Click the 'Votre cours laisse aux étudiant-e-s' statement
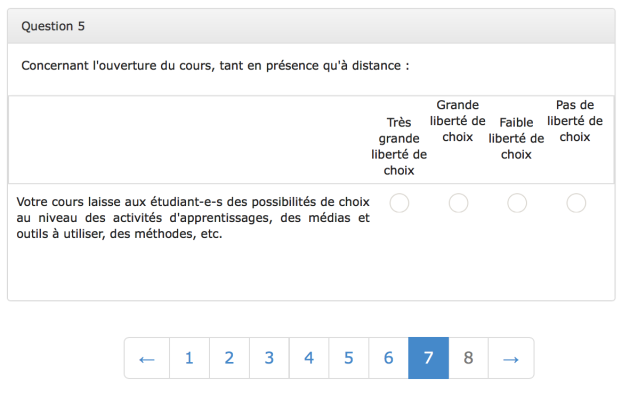Viewport: 630px width, 395px height. point(193,217)
